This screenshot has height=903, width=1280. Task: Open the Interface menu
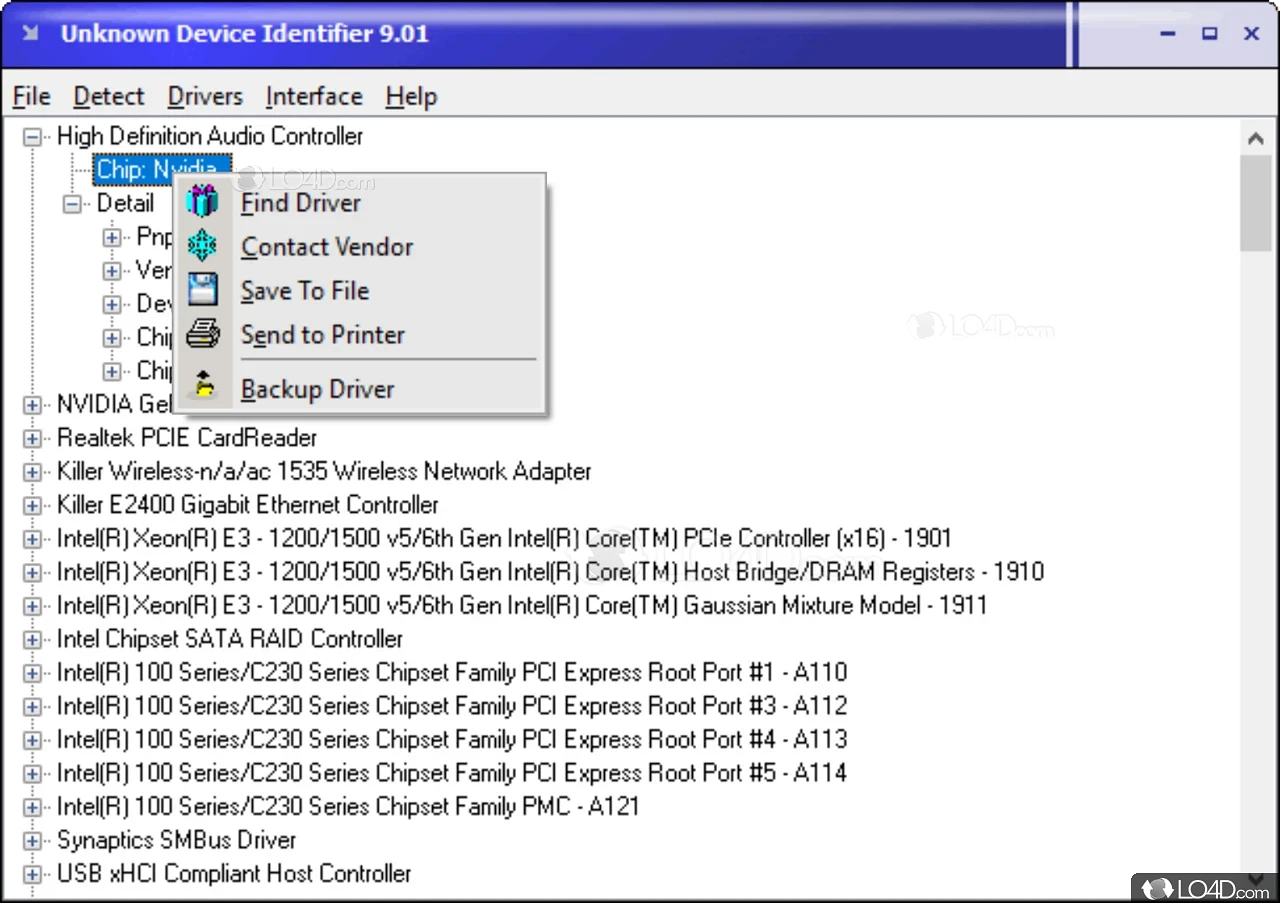point(314,96)
